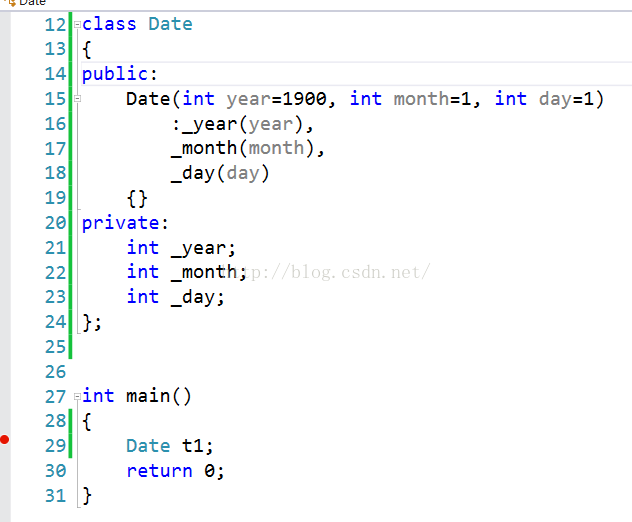This screenshot has width=632, height=522.
Task: Collapse the Date constructor block on line 15
Action: 77,99
